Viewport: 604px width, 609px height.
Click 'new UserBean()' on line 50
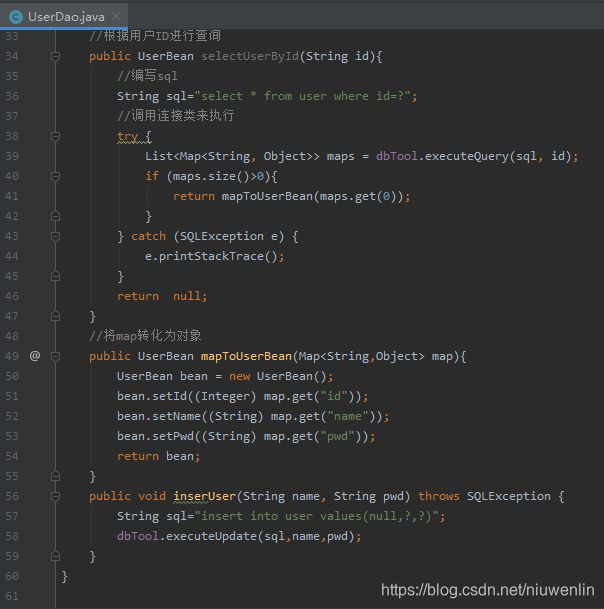coord(278,376)
